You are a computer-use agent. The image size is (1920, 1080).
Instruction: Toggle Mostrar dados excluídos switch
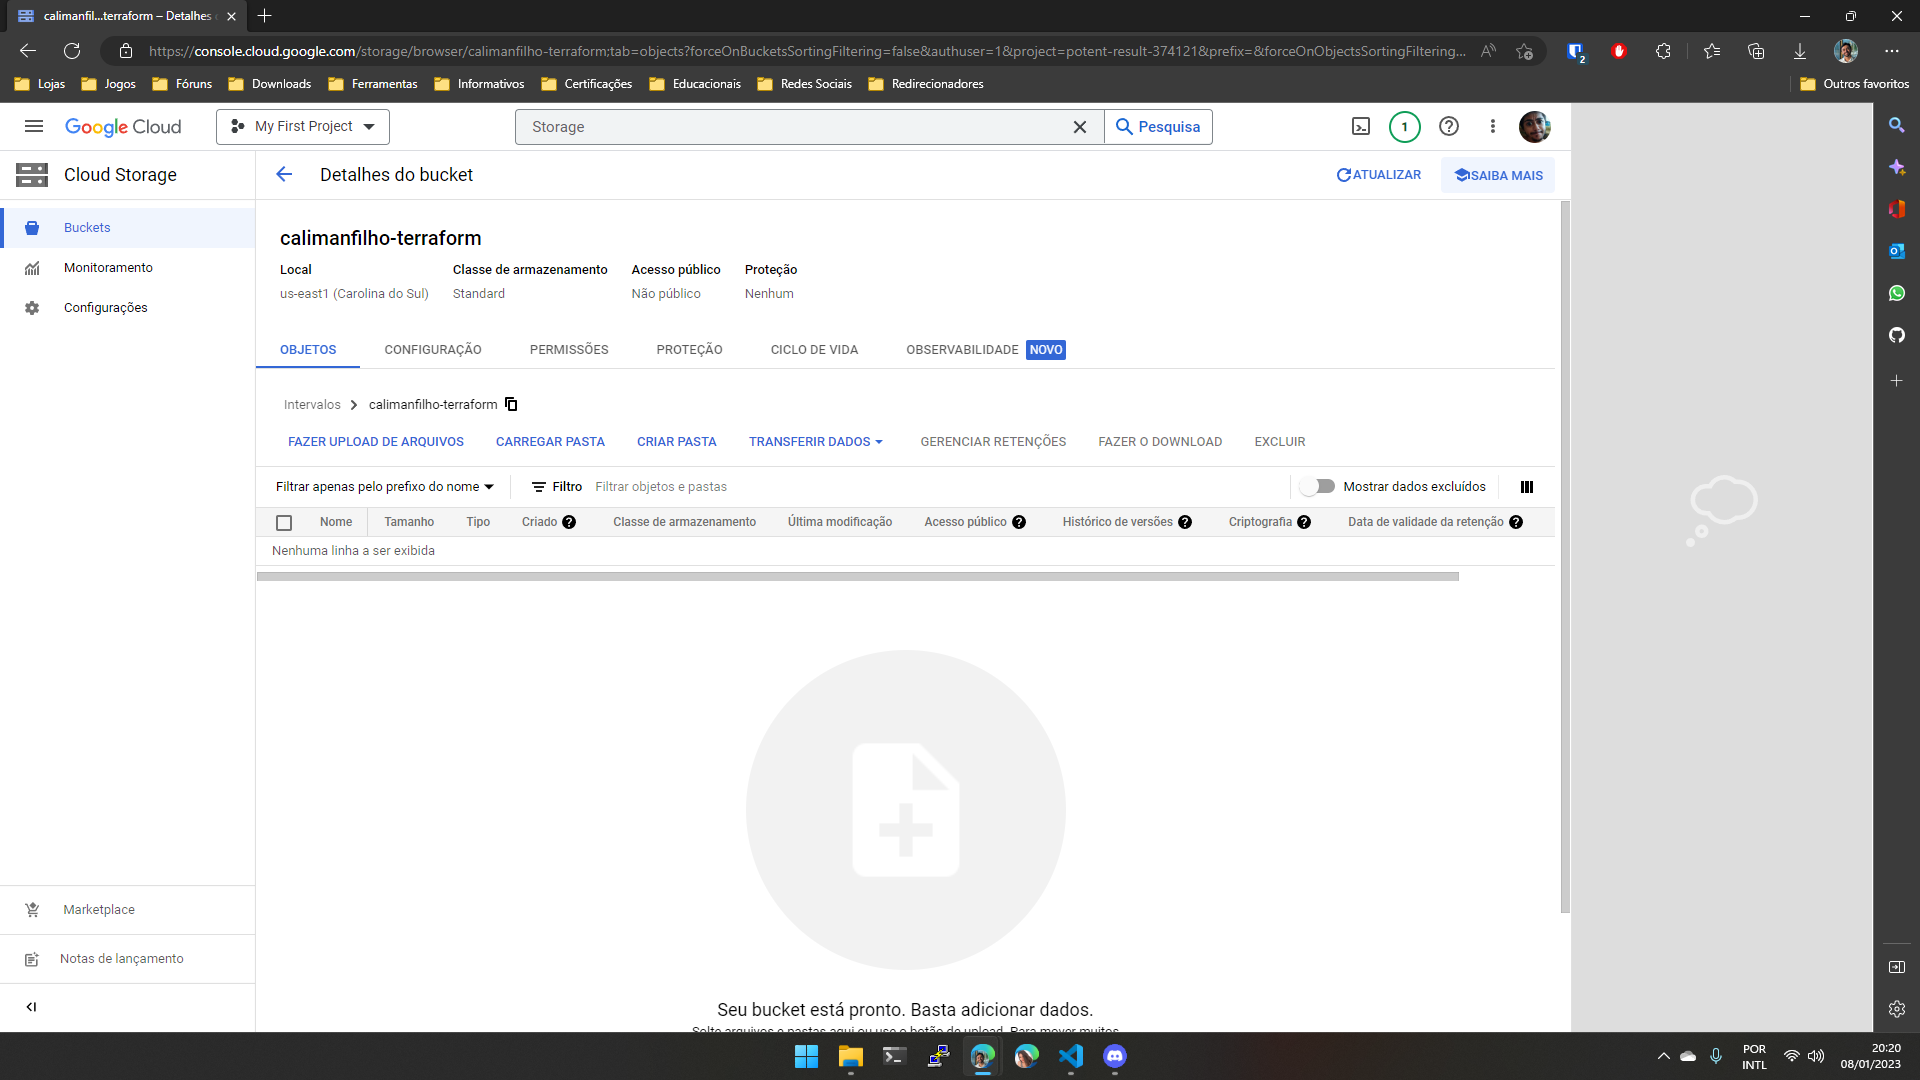point(1318,487)
